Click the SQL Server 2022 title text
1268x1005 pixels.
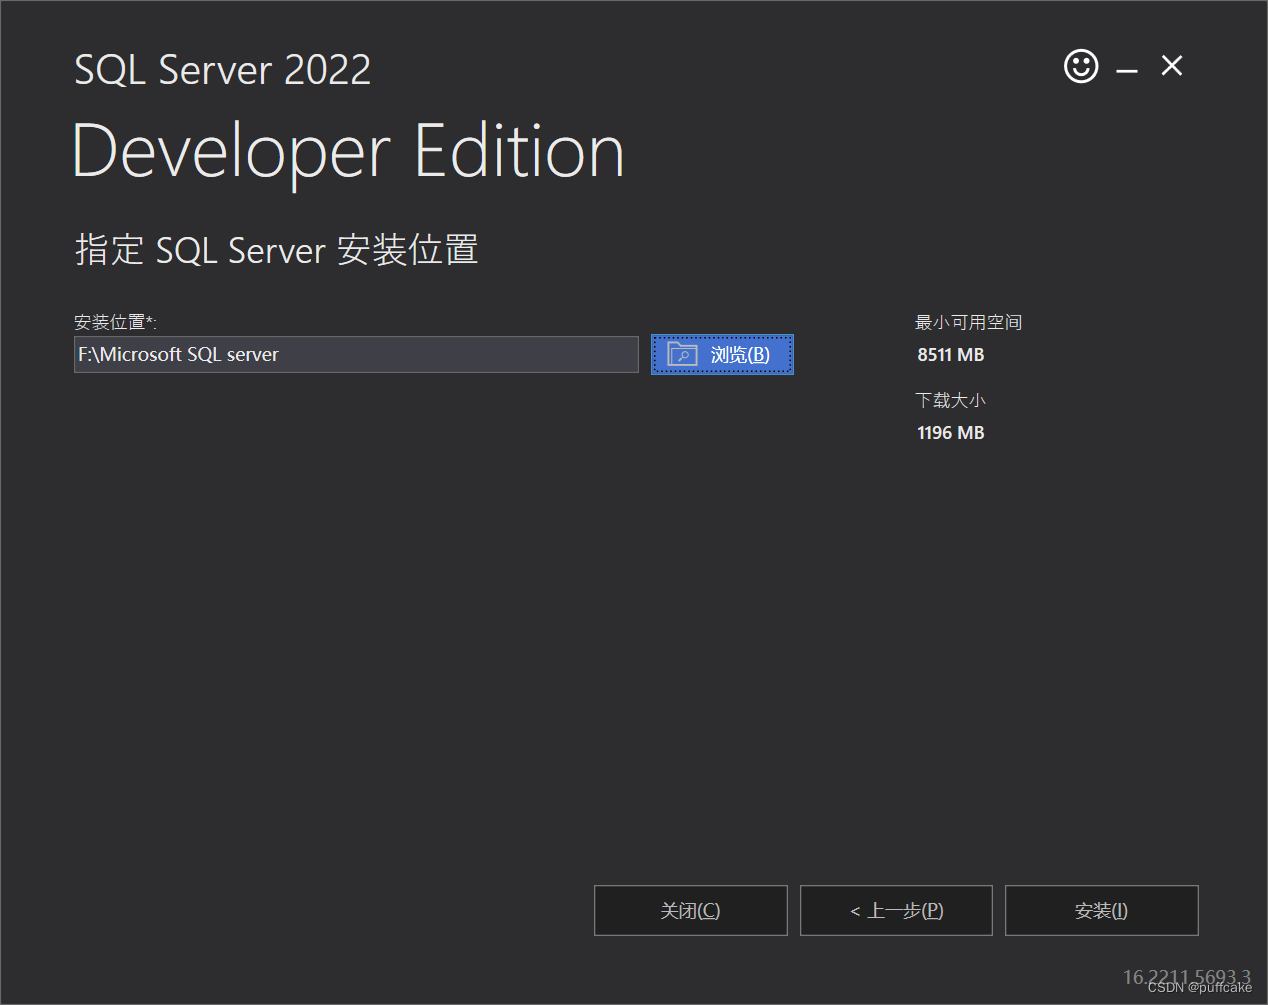coord(222,70)
